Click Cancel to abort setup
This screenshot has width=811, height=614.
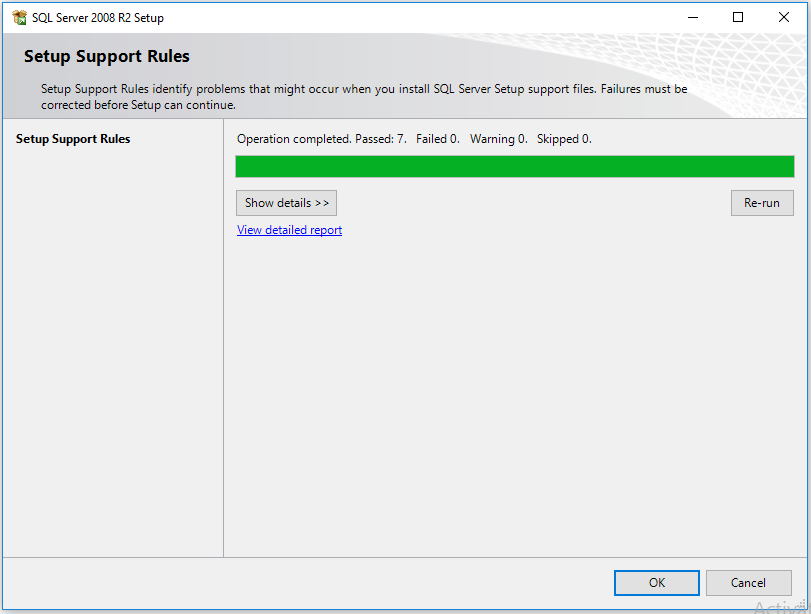point(748,583)
